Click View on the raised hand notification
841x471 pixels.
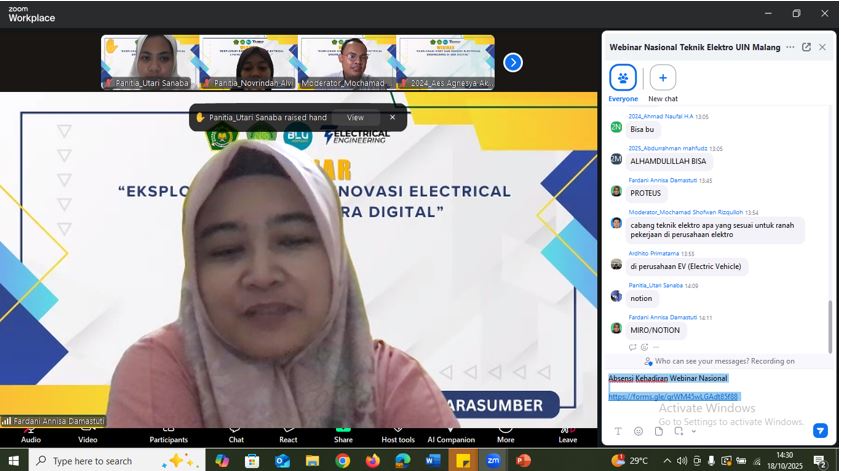(x=355, y=117)
